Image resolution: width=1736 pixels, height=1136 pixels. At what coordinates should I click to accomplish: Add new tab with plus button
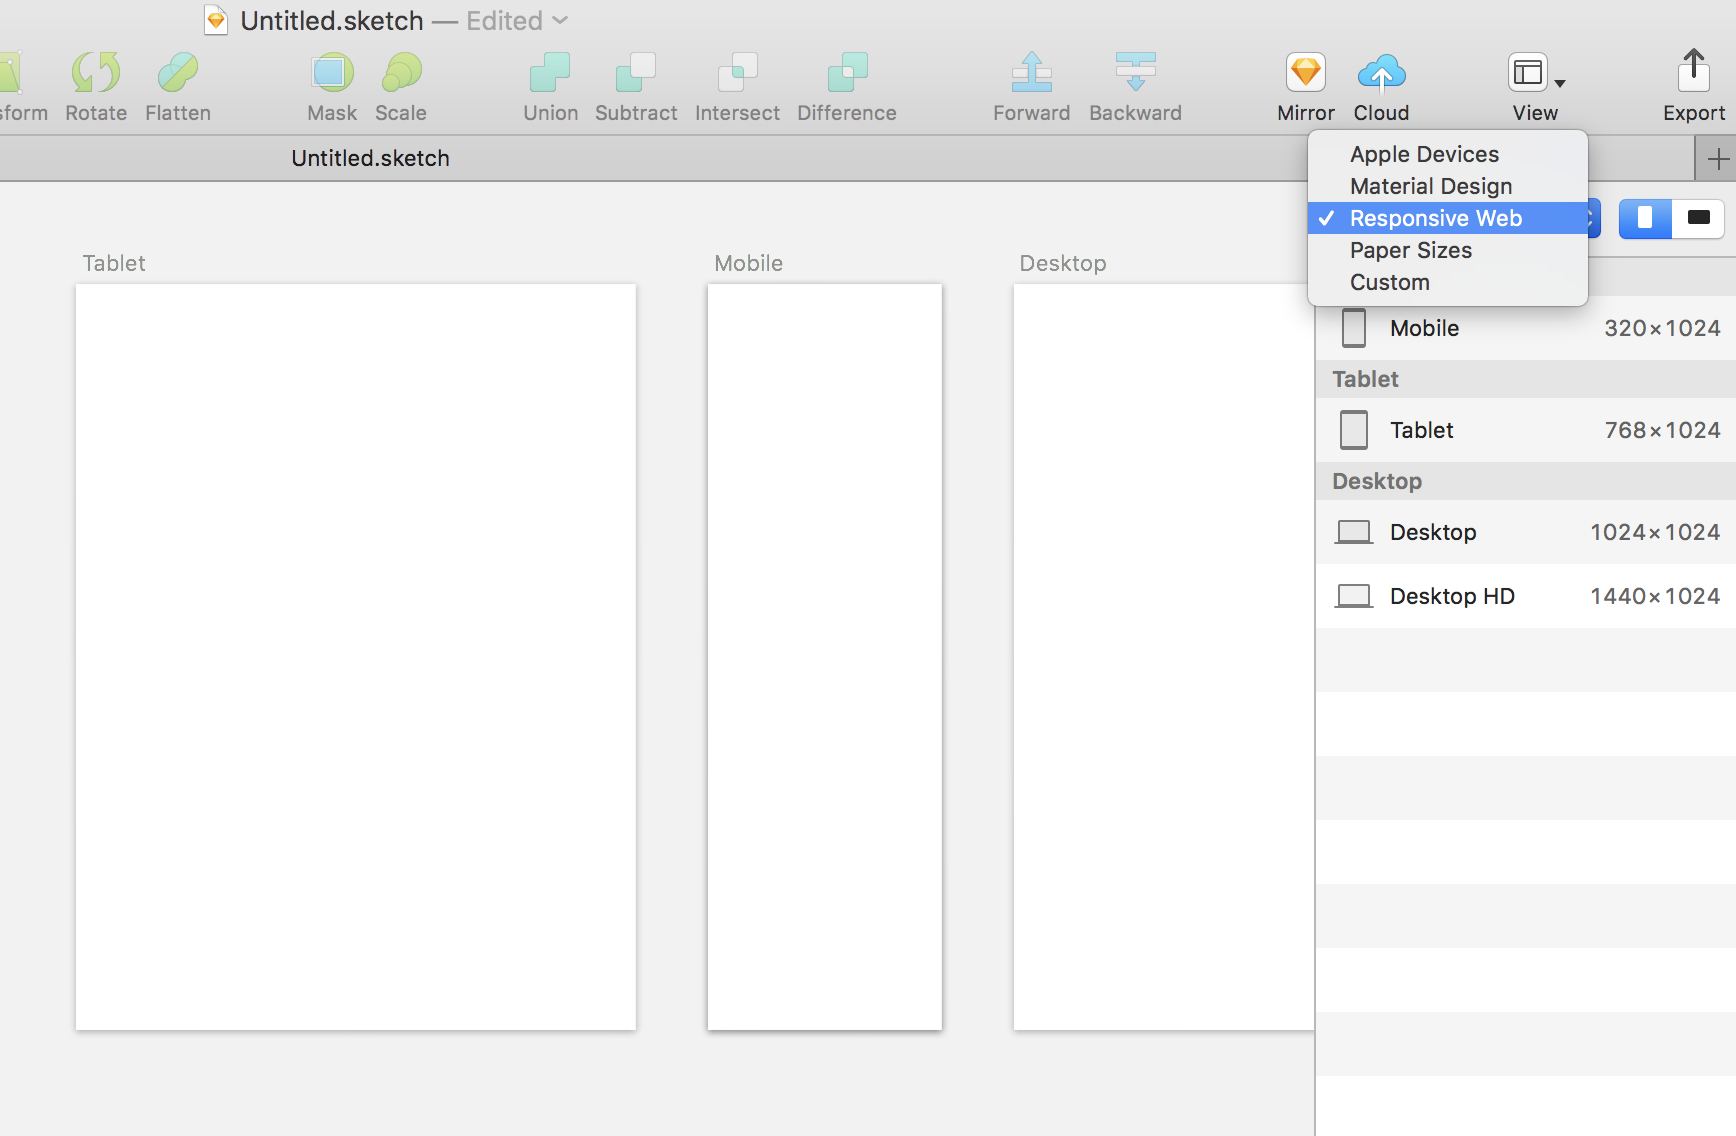1717,159
